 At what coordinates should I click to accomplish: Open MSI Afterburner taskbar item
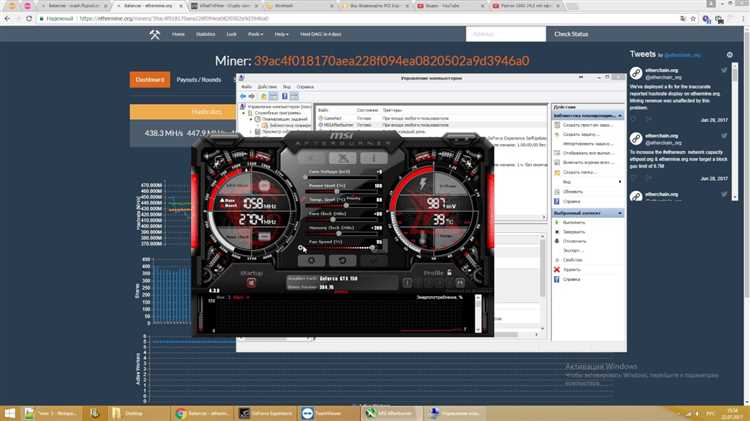(393, 413)
